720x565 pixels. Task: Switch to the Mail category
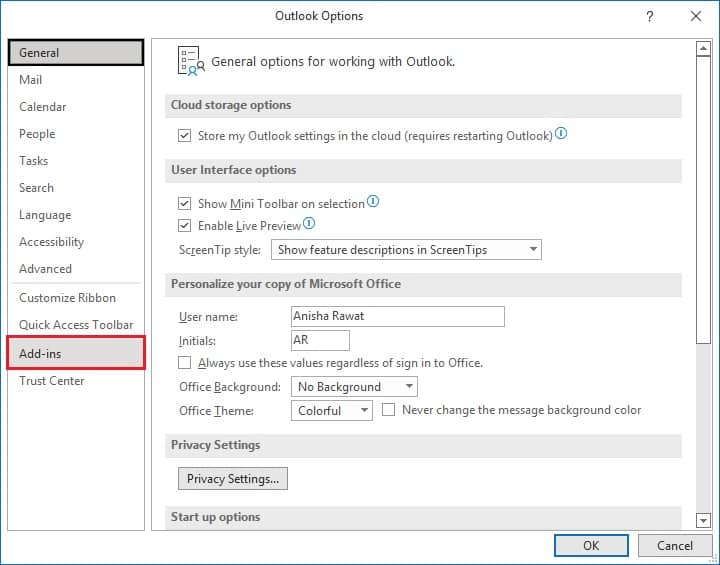(x=76, y=79)
